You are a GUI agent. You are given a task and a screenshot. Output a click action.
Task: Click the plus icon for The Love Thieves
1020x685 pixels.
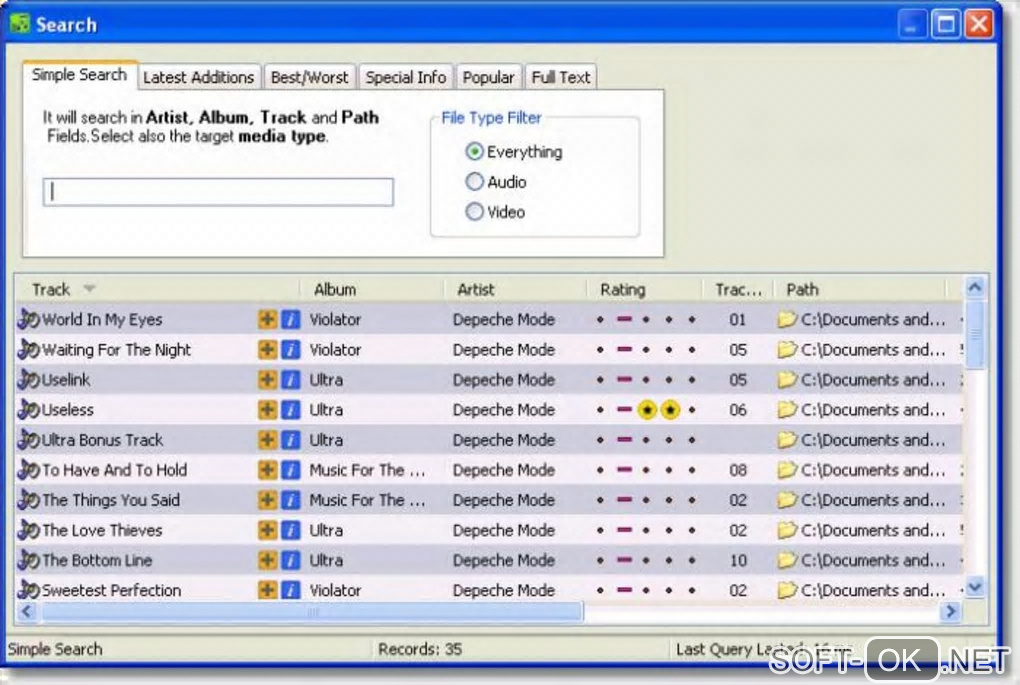pos(267,530)
